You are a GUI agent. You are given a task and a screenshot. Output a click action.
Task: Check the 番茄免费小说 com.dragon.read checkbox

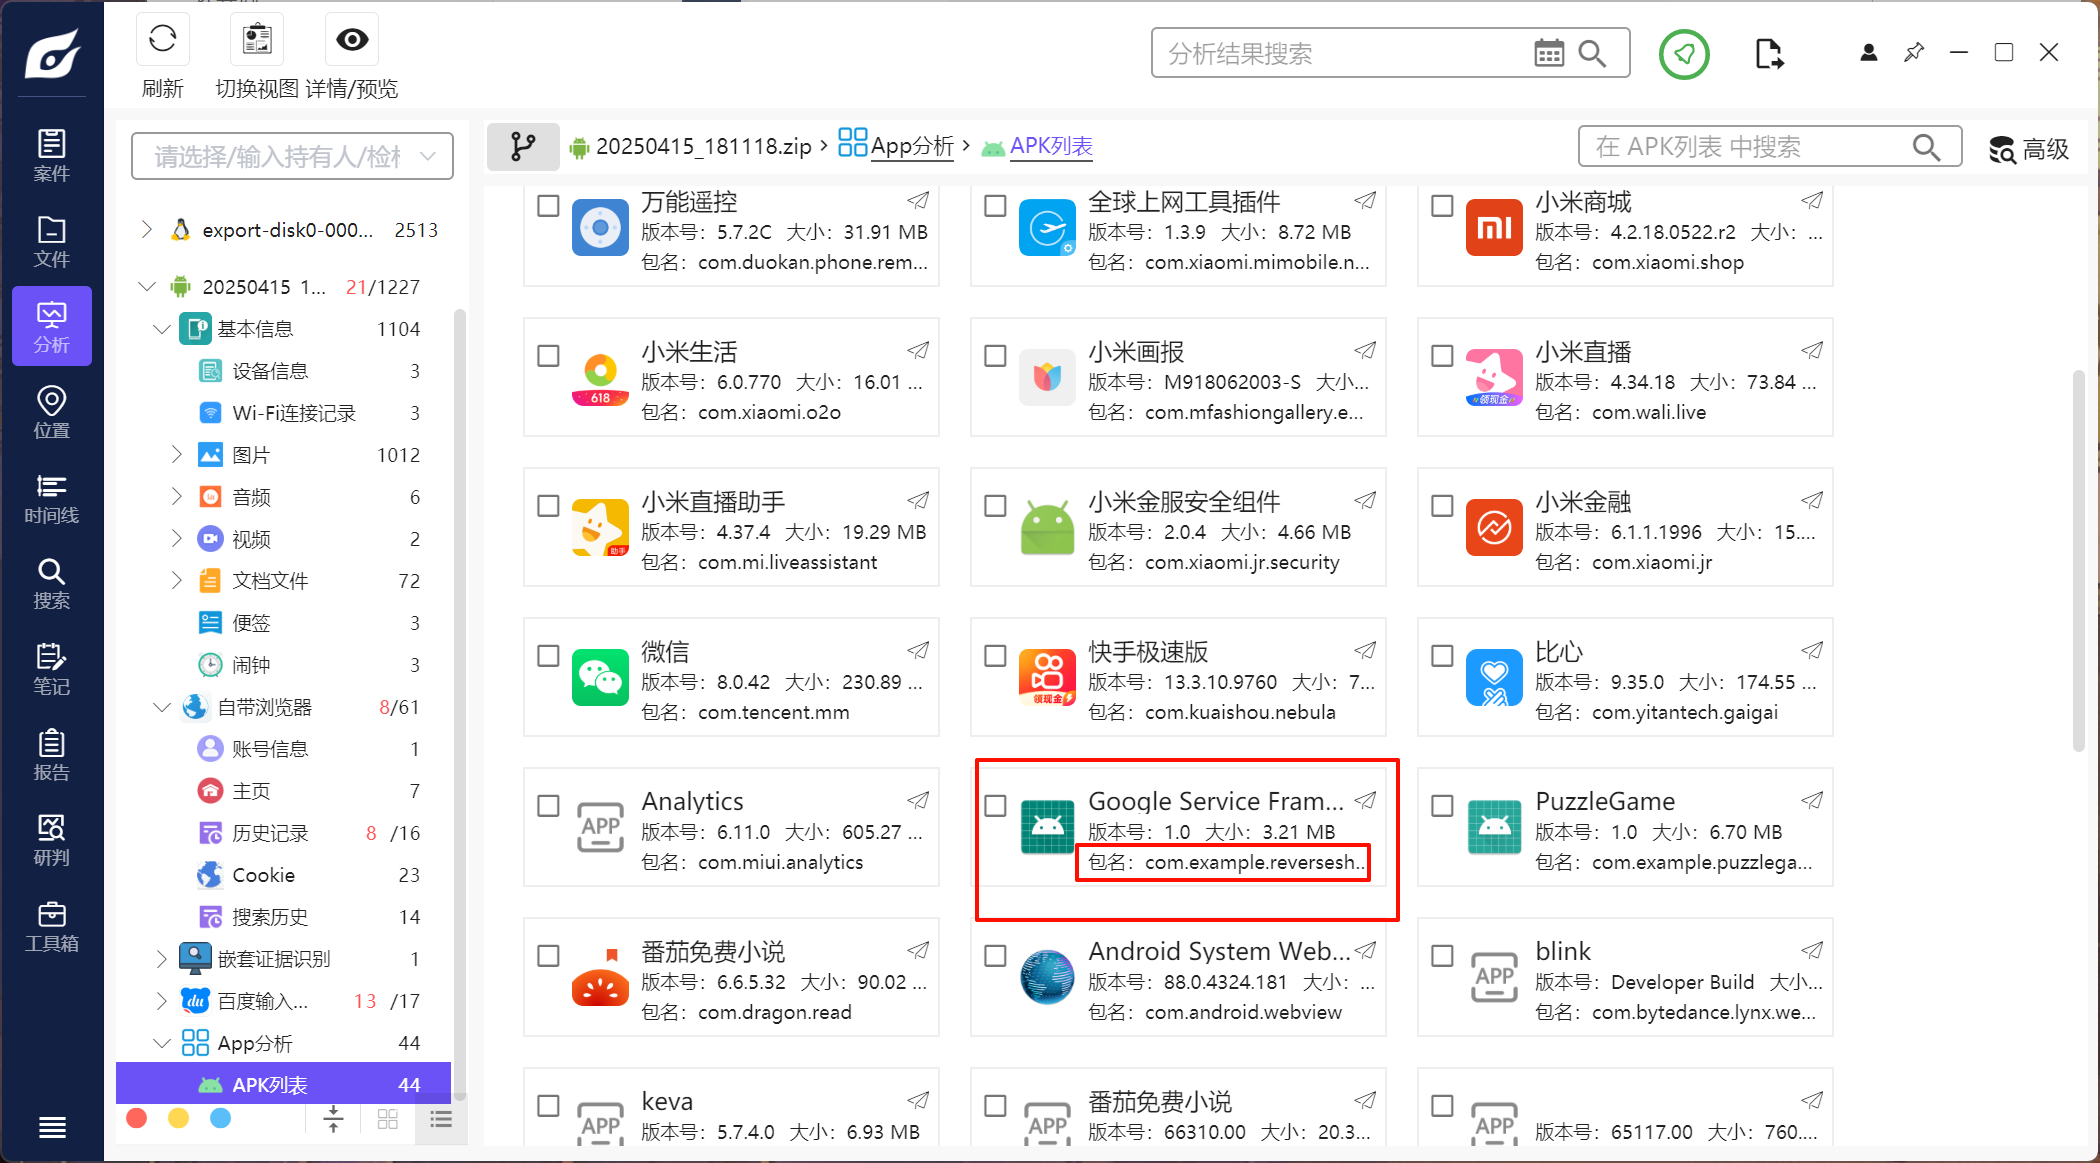tap(548, 956)
